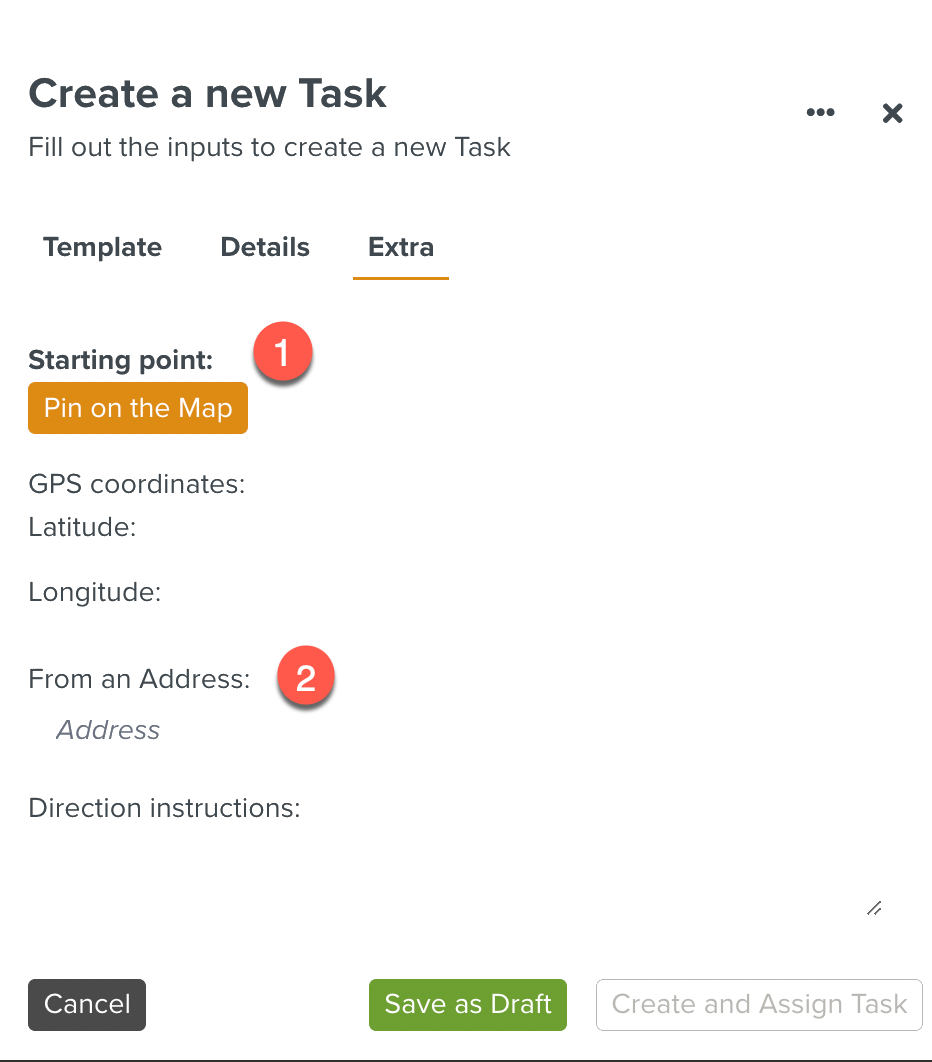Click the From an Address label
The image size is (932, 1062).
139,680
